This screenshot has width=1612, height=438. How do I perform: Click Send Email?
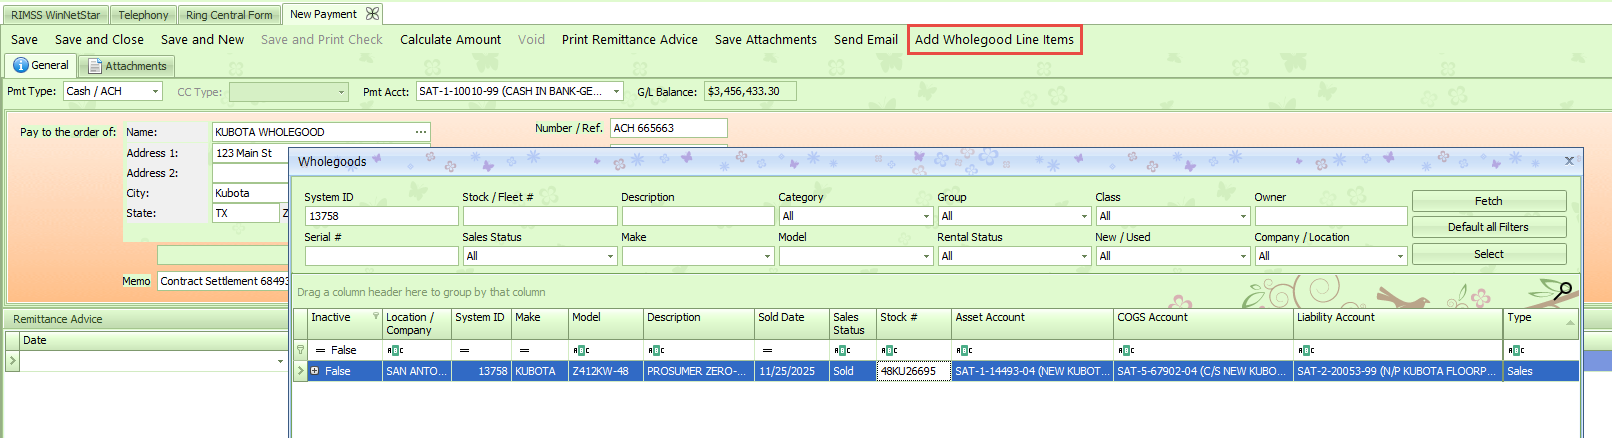click(x=865, y=40)
